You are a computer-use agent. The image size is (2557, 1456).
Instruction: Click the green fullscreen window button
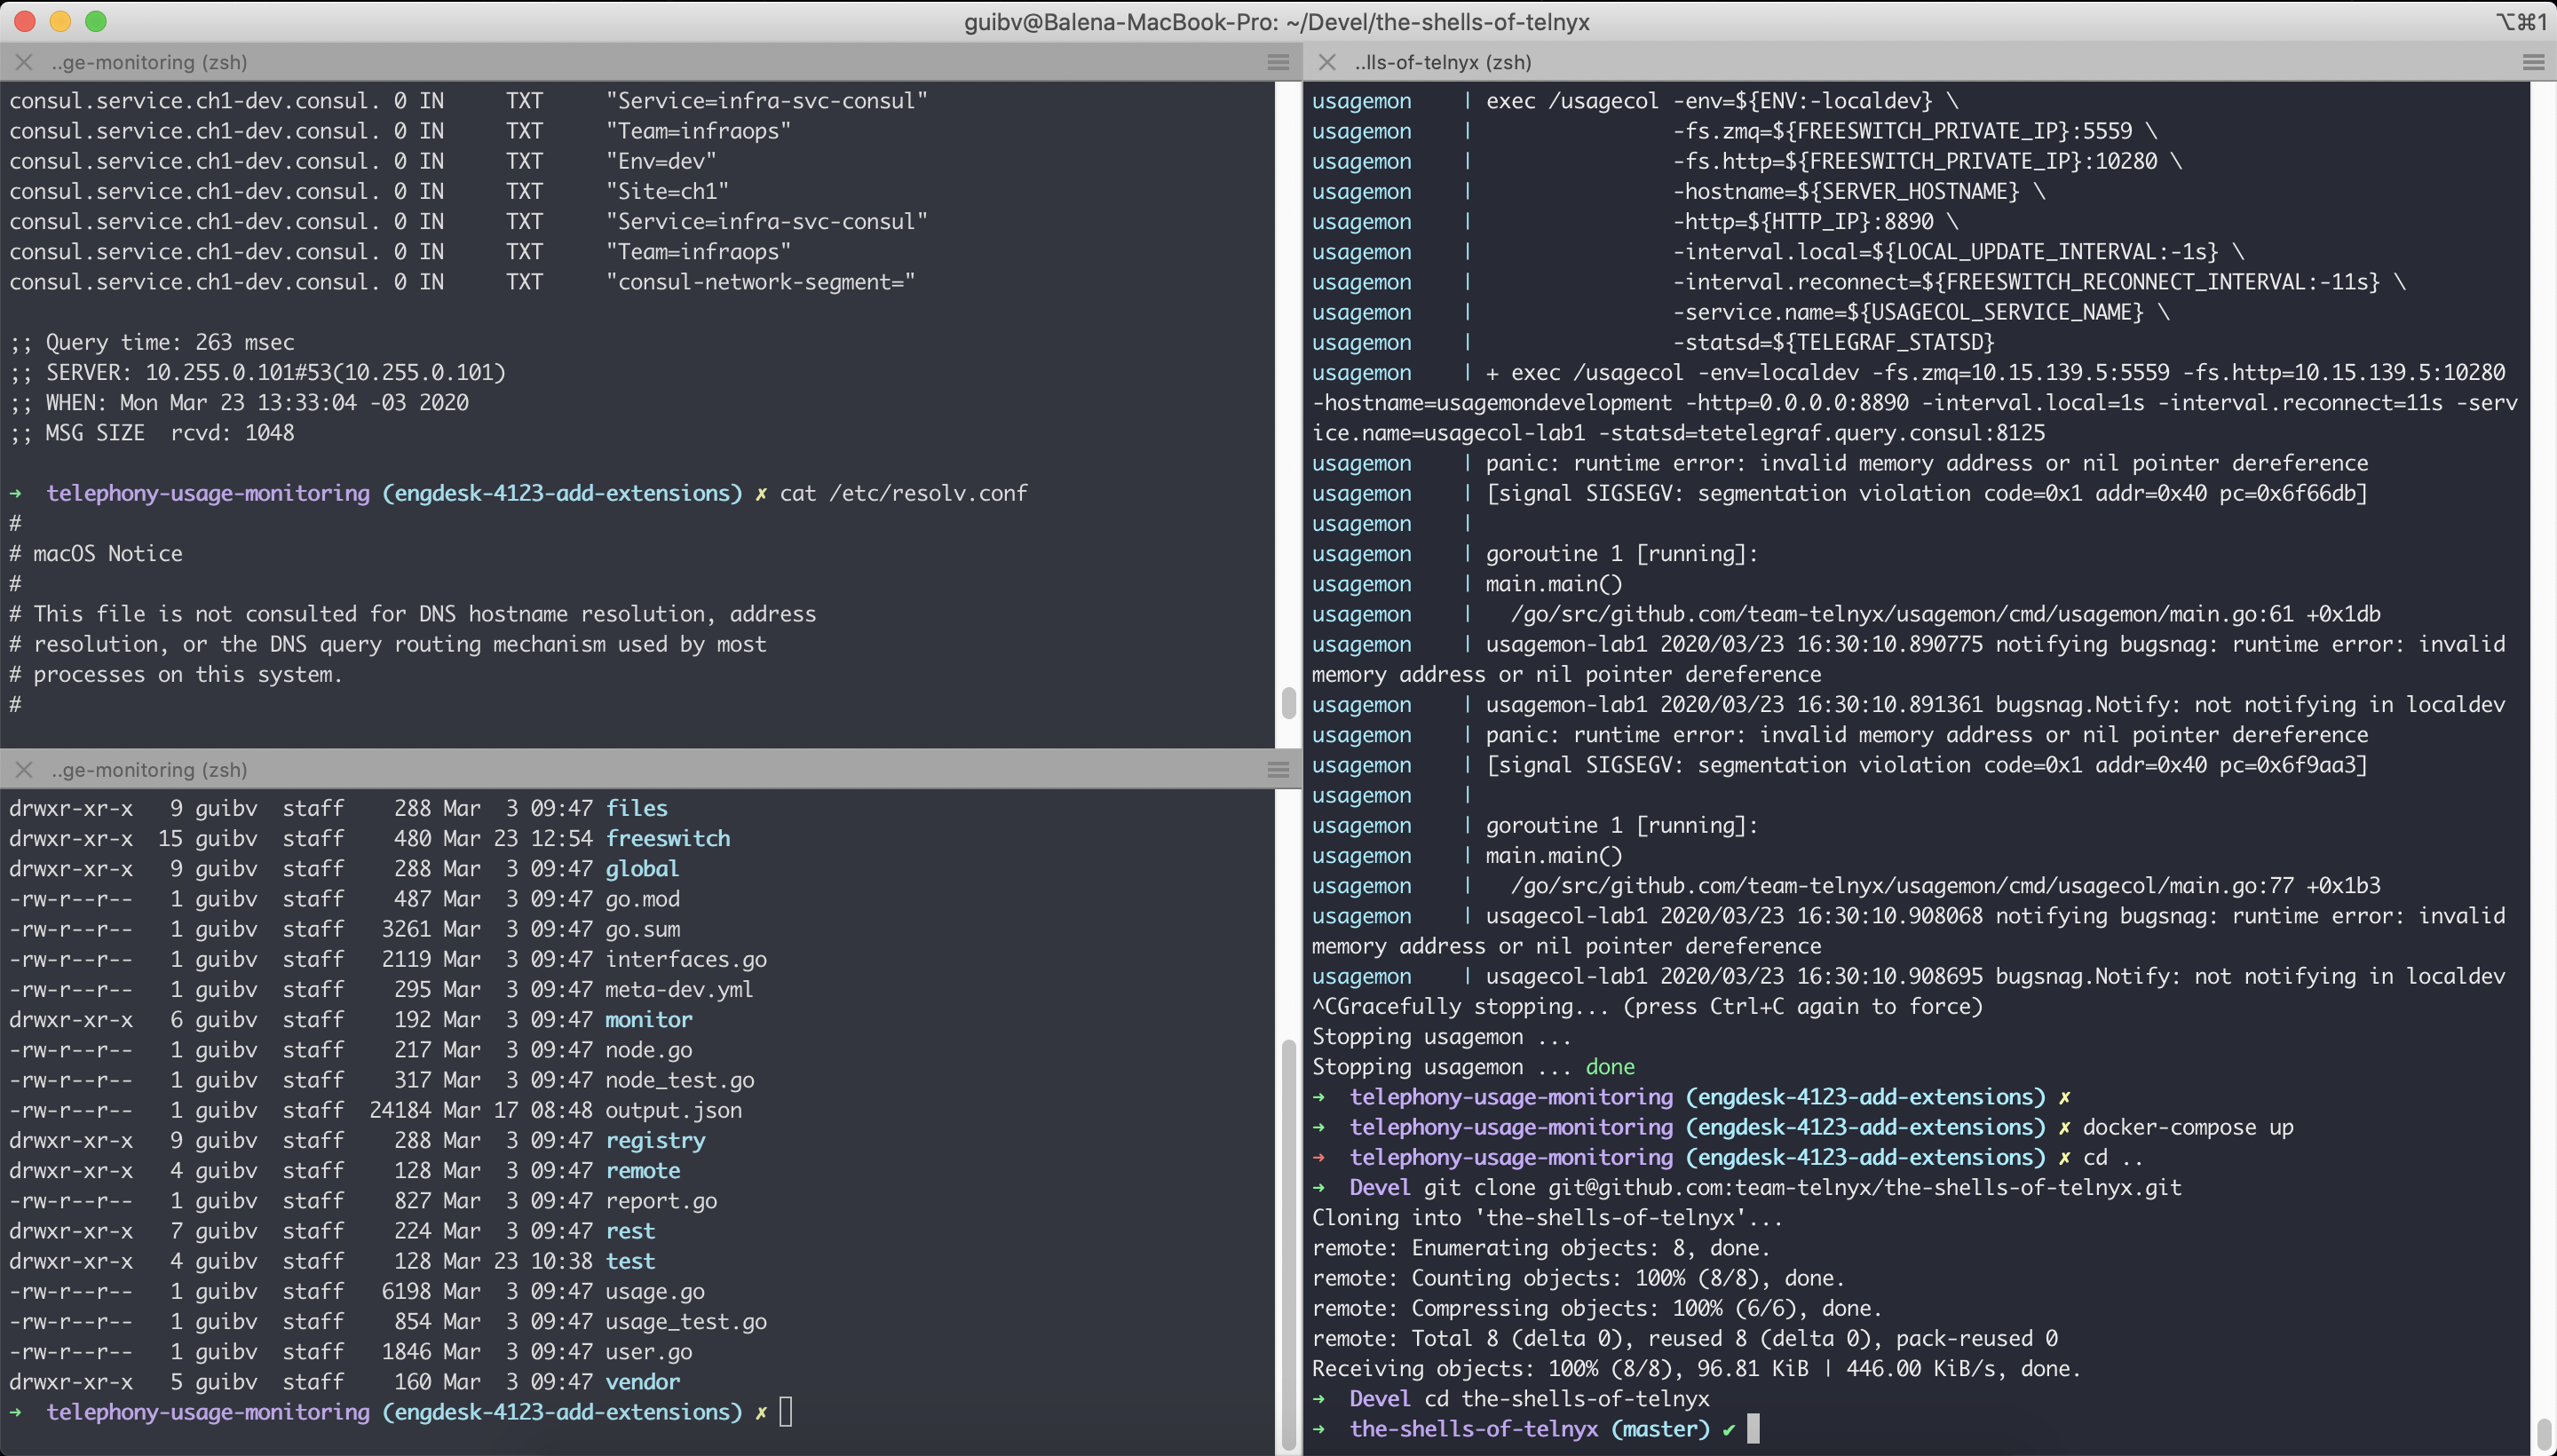click(x=96, y=21)
